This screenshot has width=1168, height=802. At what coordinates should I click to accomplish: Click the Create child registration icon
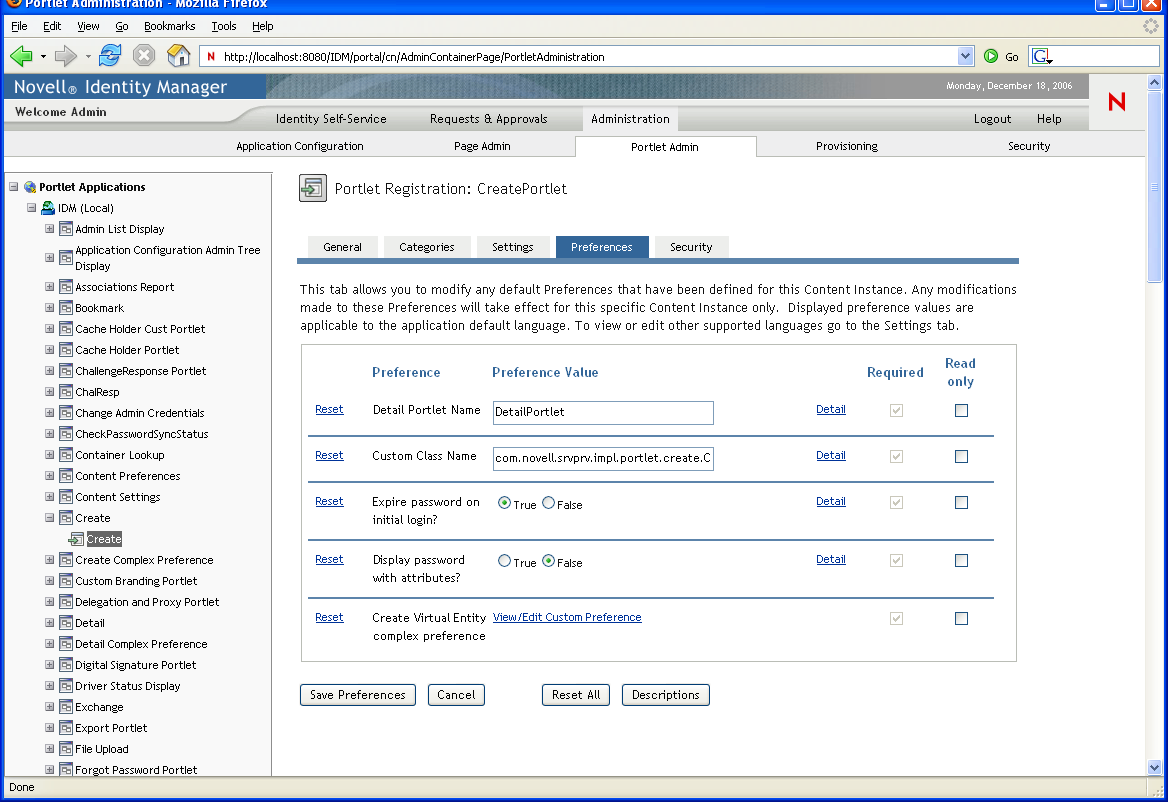(x=76, y=539)
